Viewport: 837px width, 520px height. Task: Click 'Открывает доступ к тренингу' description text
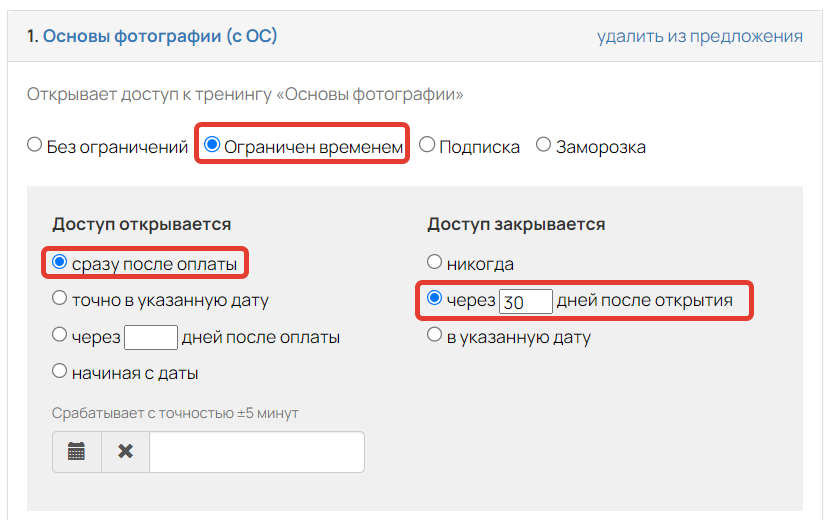tap(245, 94)
